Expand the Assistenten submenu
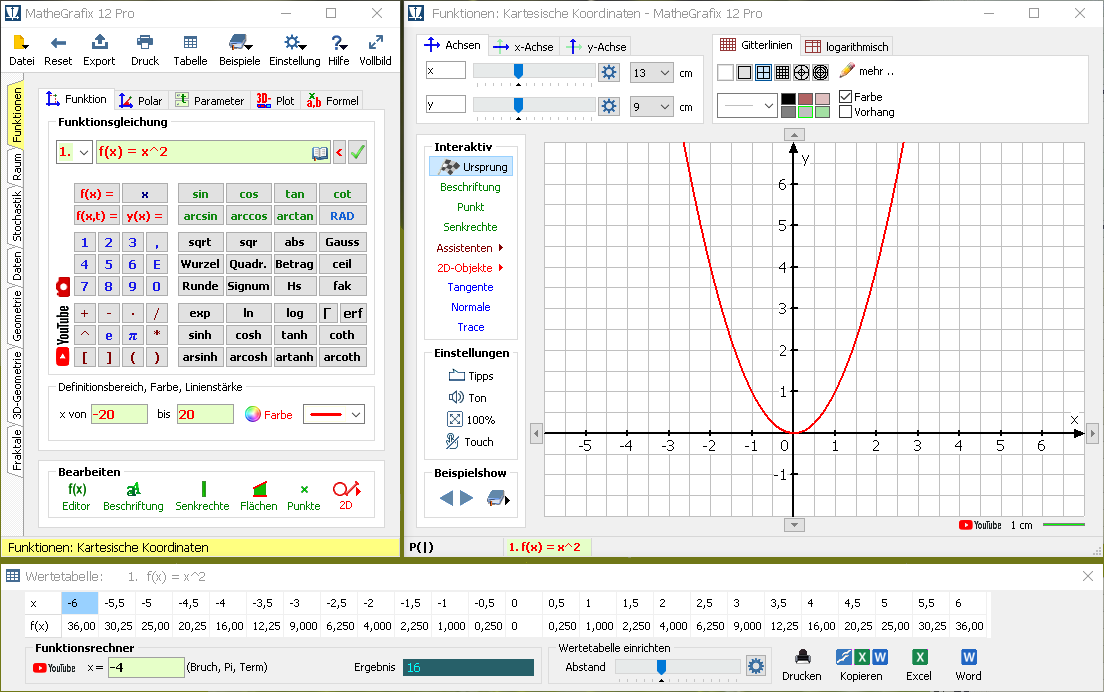 click(x=470, y=248)
